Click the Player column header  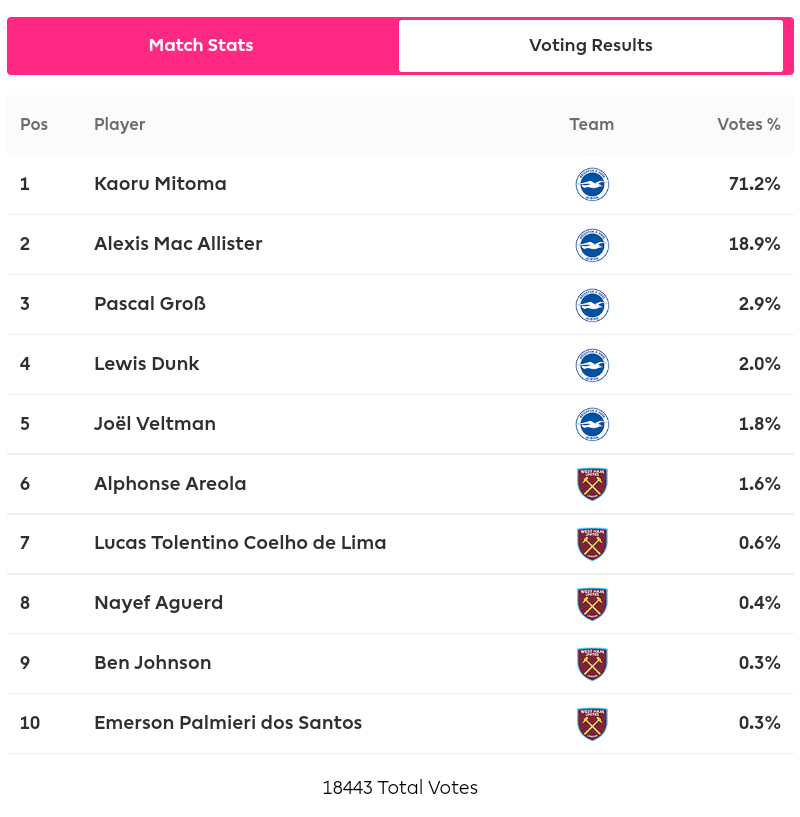coord(119,125)
